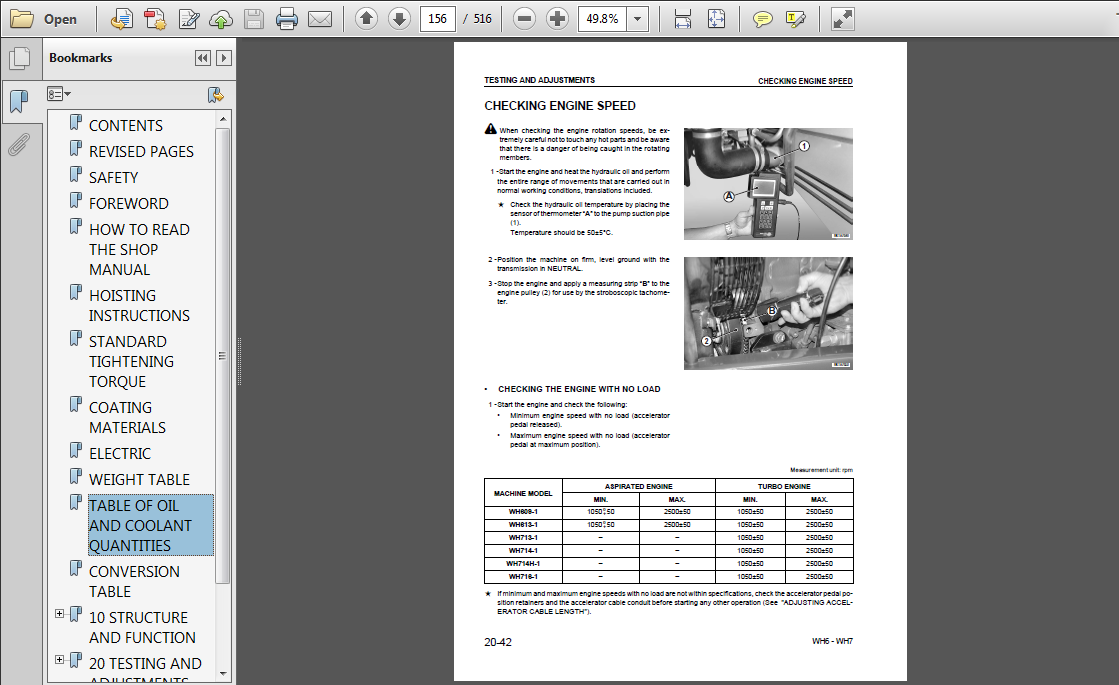
Task: Click the TURBO ENGINE column header
Action: pyautogui.click(x=784, y=486)
